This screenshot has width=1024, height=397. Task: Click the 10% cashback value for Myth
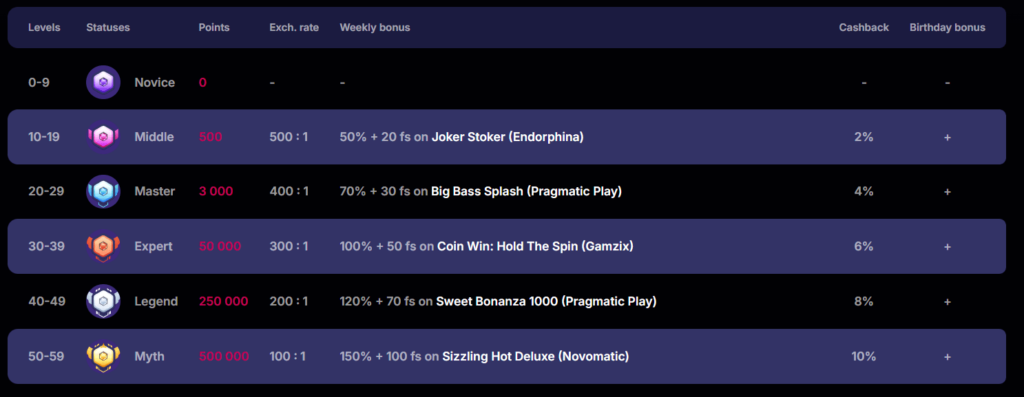point(863,357)
